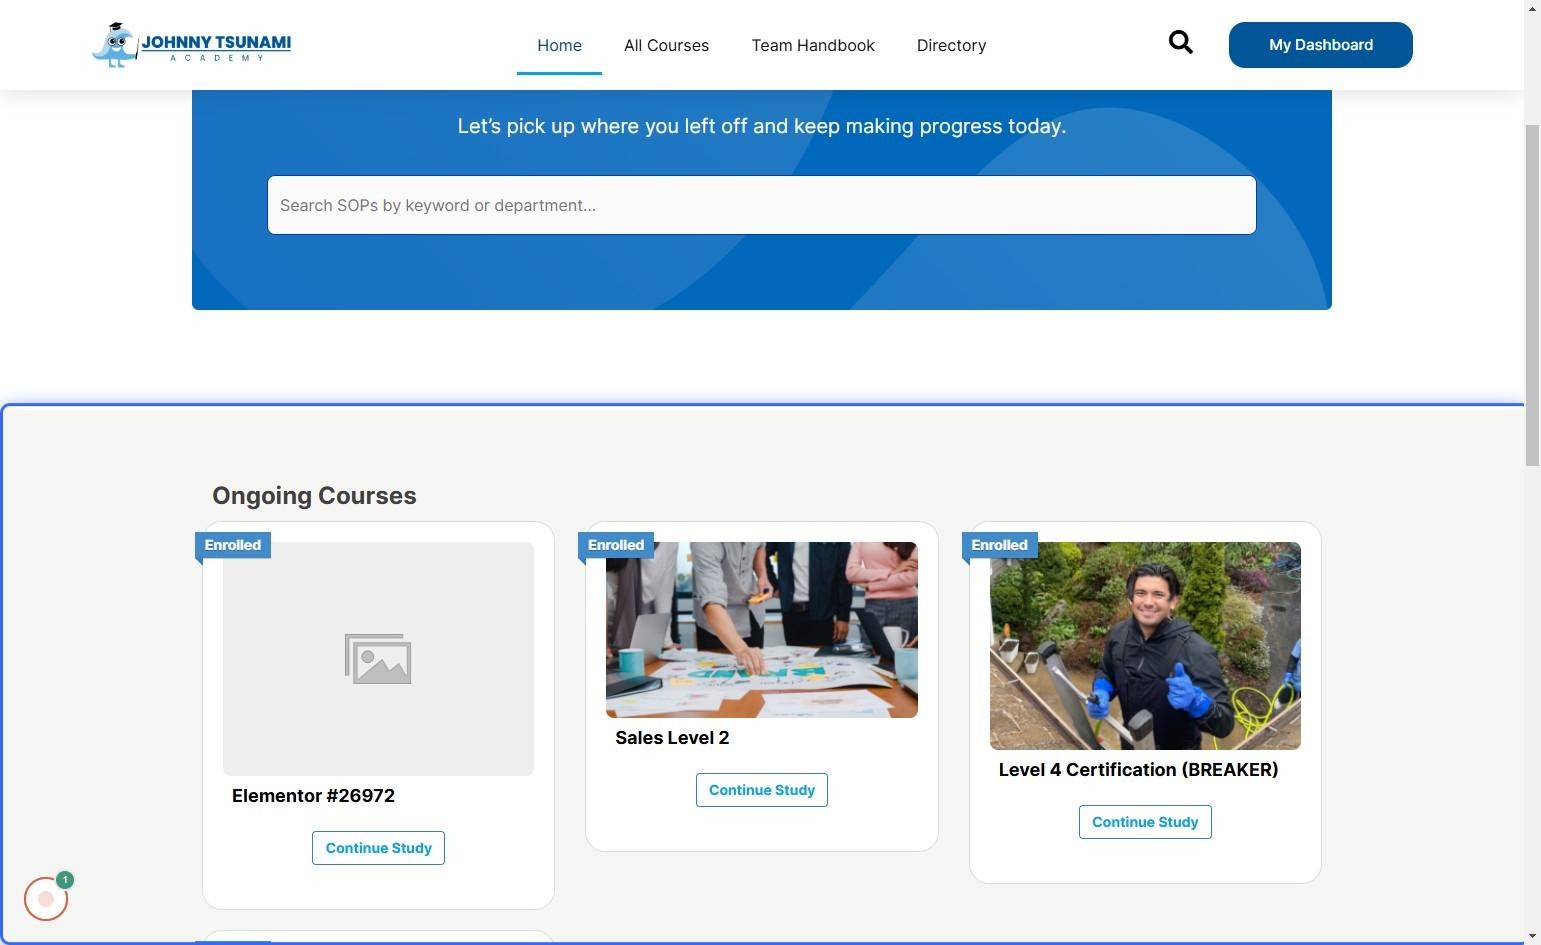Open All Courses from the navigation
1541x945 pixels.
click(x=666, y=46)
